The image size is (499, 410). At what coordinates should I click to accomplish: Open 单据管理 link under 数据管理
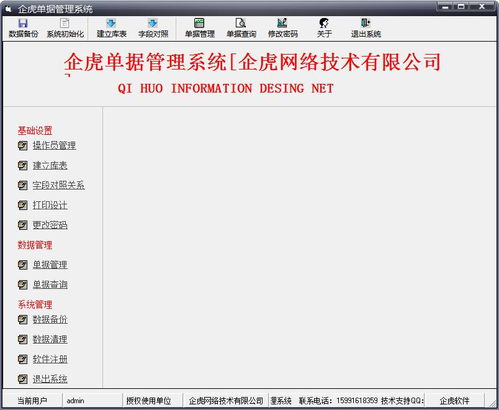click(50, 265)
